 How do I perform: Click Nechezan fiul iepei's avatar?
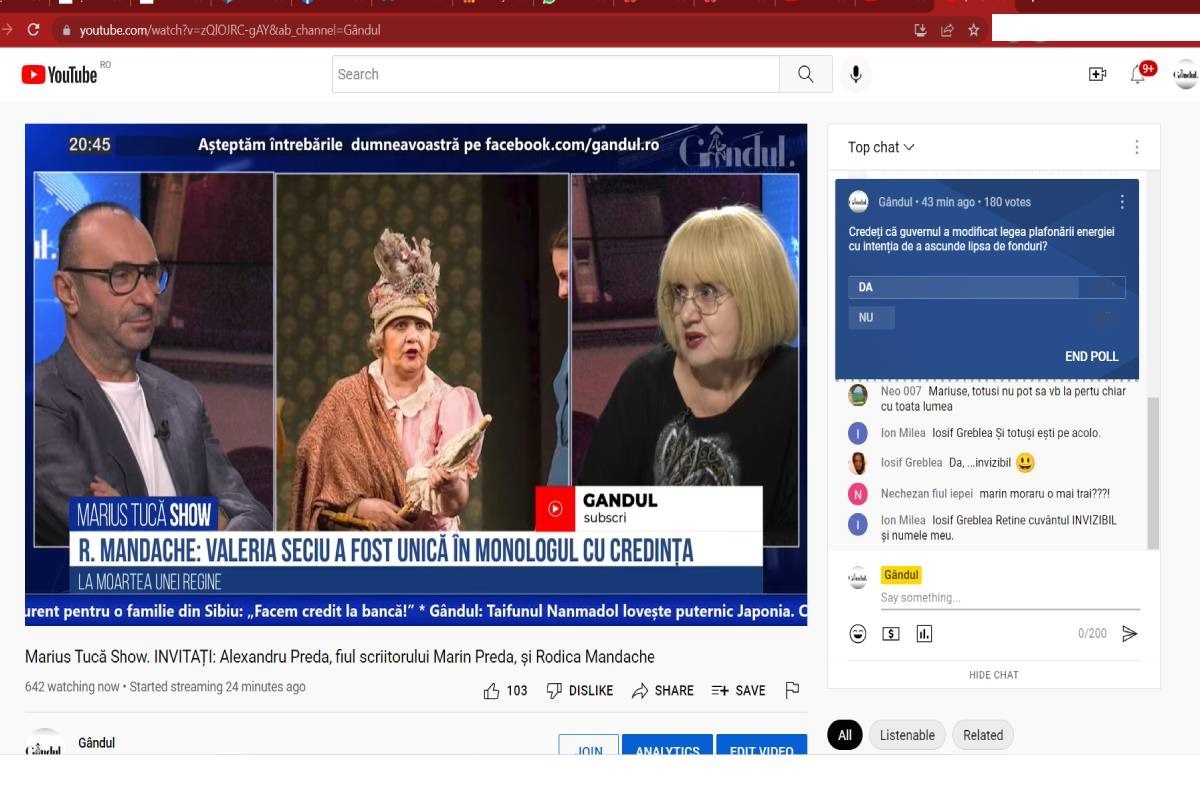pos(858,493)
